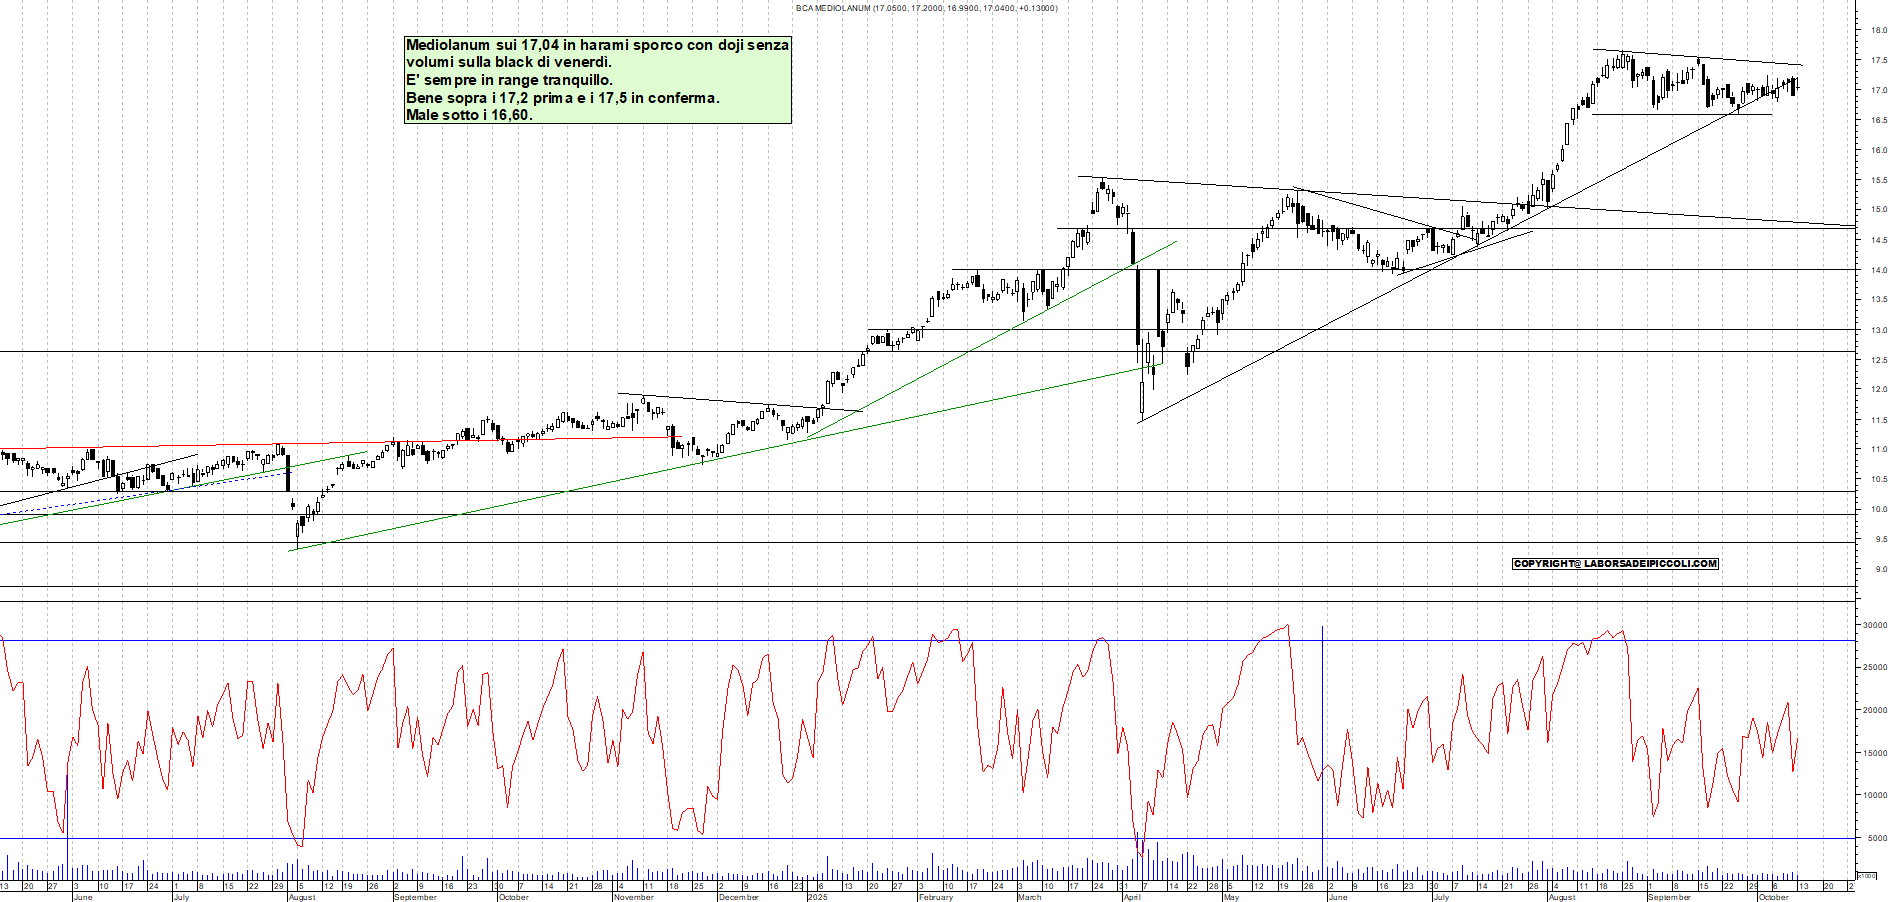Click the BCA MEDIOLANUM chart title

(x=926, y=8)
